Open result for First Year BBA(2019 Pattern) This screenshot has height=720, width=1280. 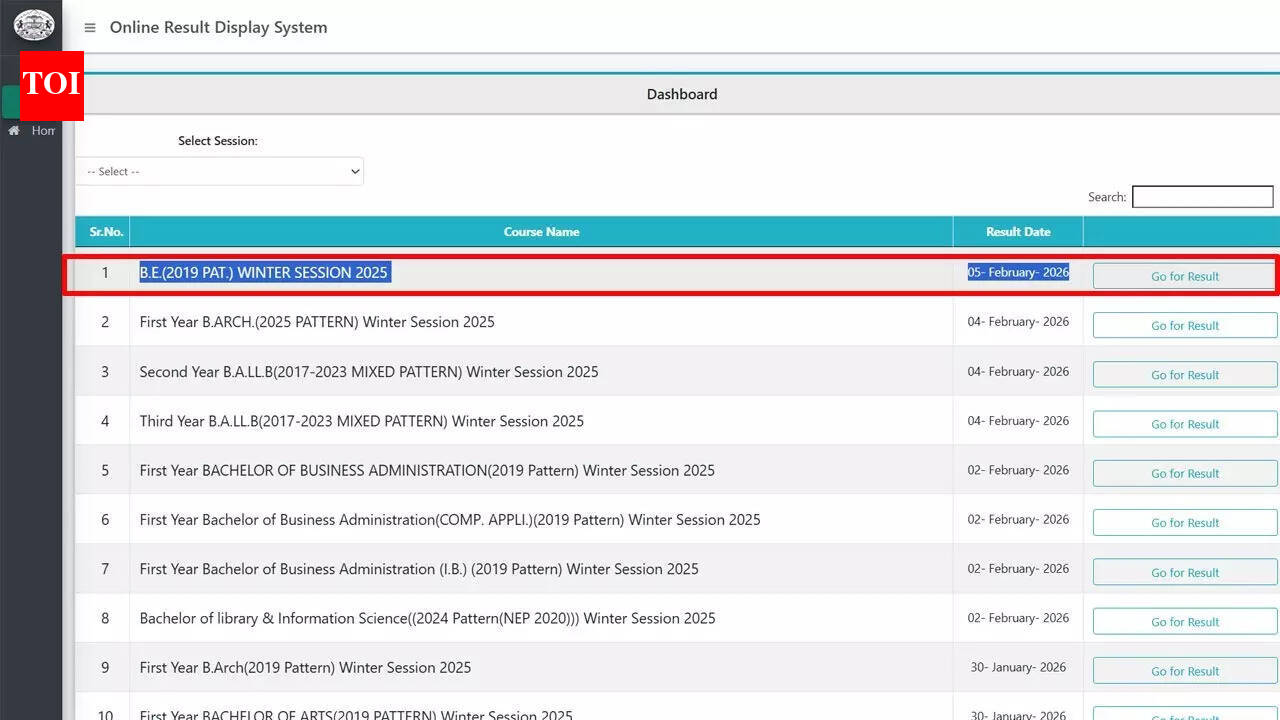[x=1183, y=473]
